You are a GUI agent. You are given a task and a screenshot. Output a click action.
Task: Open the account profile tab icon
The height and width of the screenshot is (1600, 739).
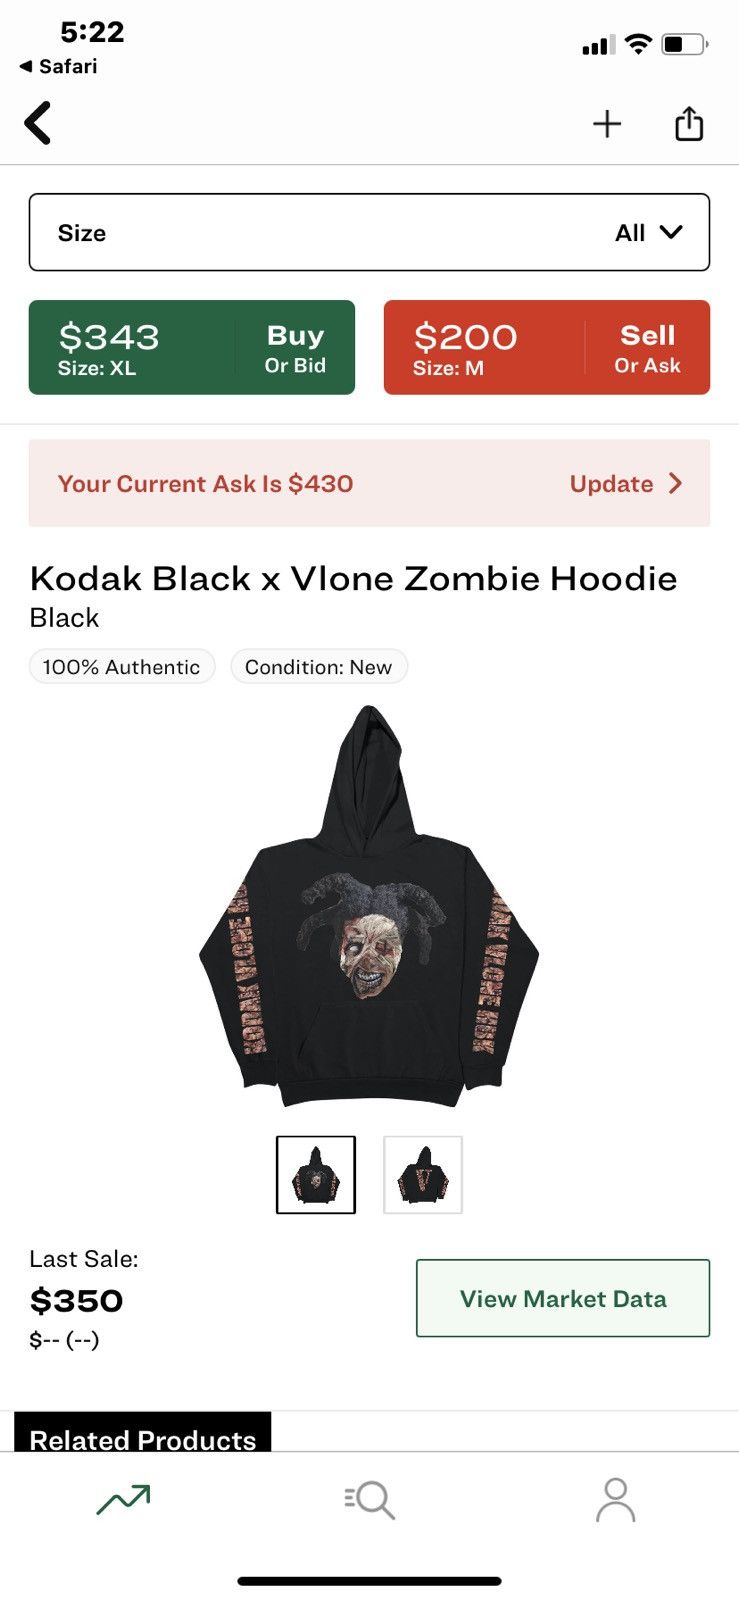click(x=615, y=1500)
